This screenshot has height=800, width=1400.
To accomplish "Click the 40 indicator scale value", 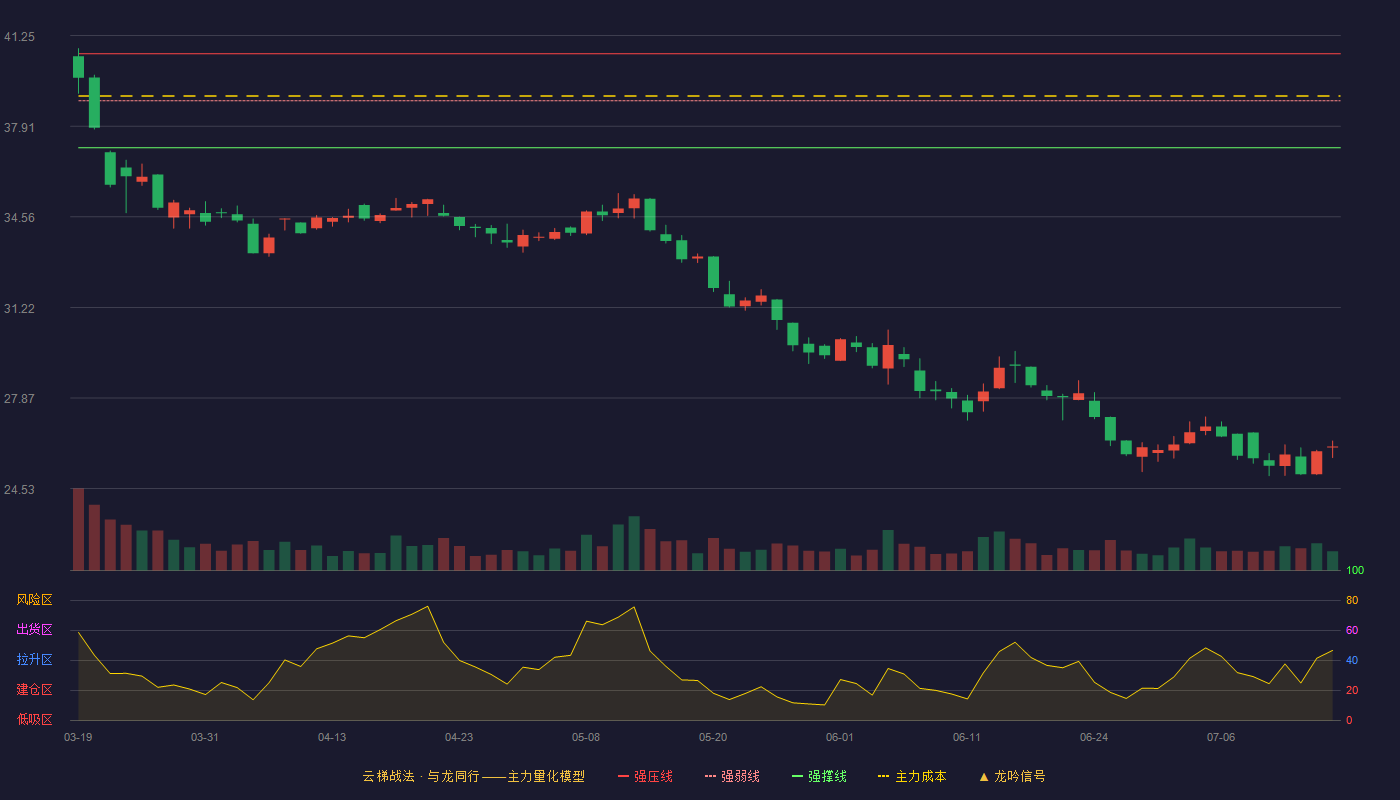I will 1352,660.
